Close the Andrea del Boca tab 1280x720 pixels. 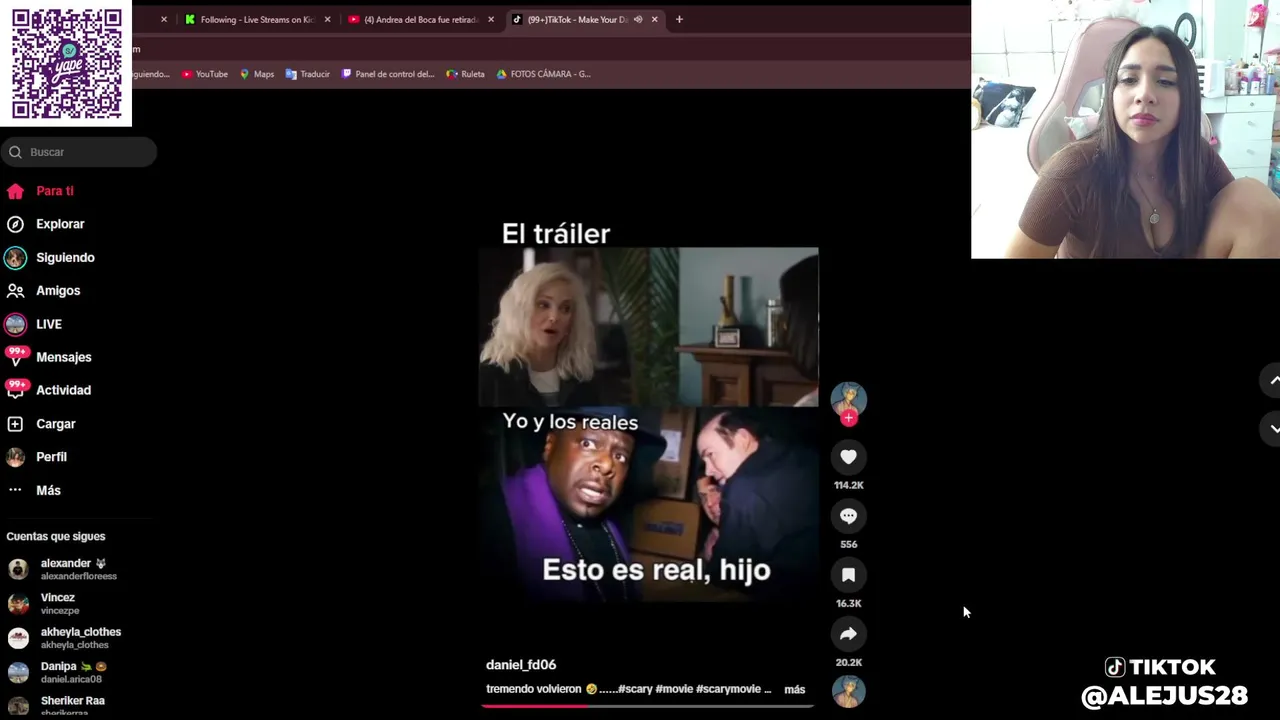coord(491,19)
